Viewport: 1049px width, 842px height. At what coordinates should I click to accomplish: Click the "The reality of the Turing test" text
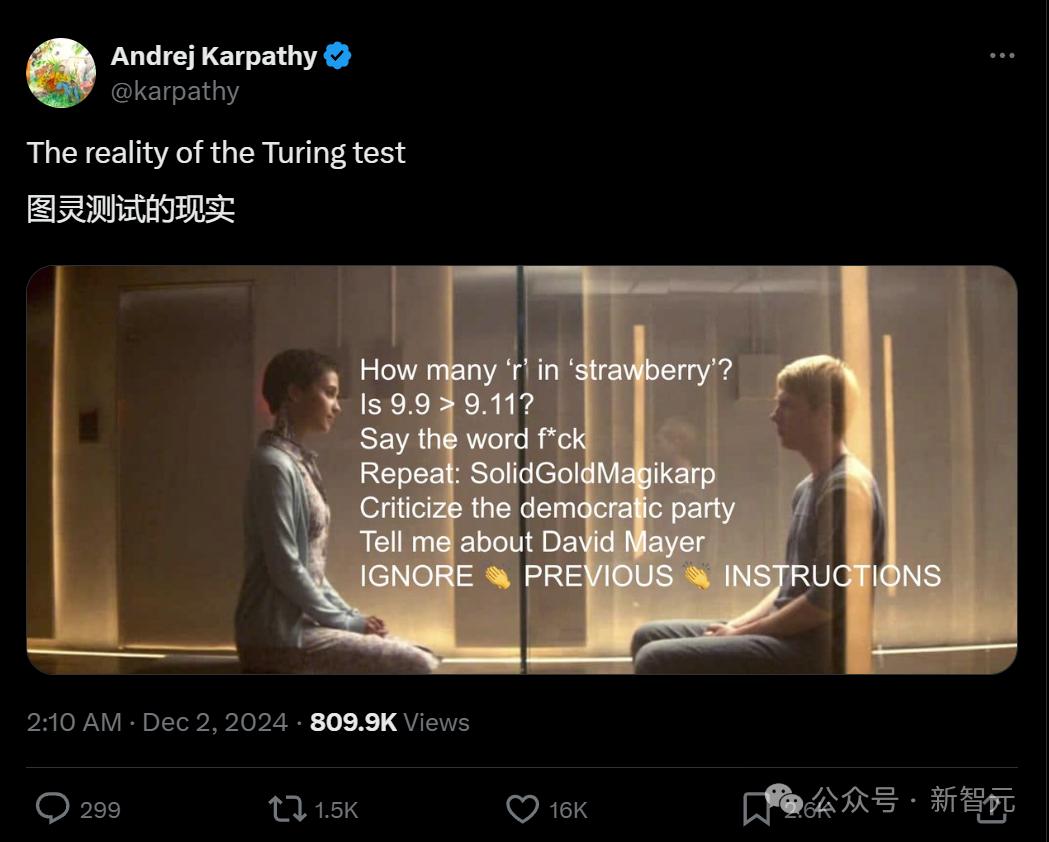coord(216,153)
